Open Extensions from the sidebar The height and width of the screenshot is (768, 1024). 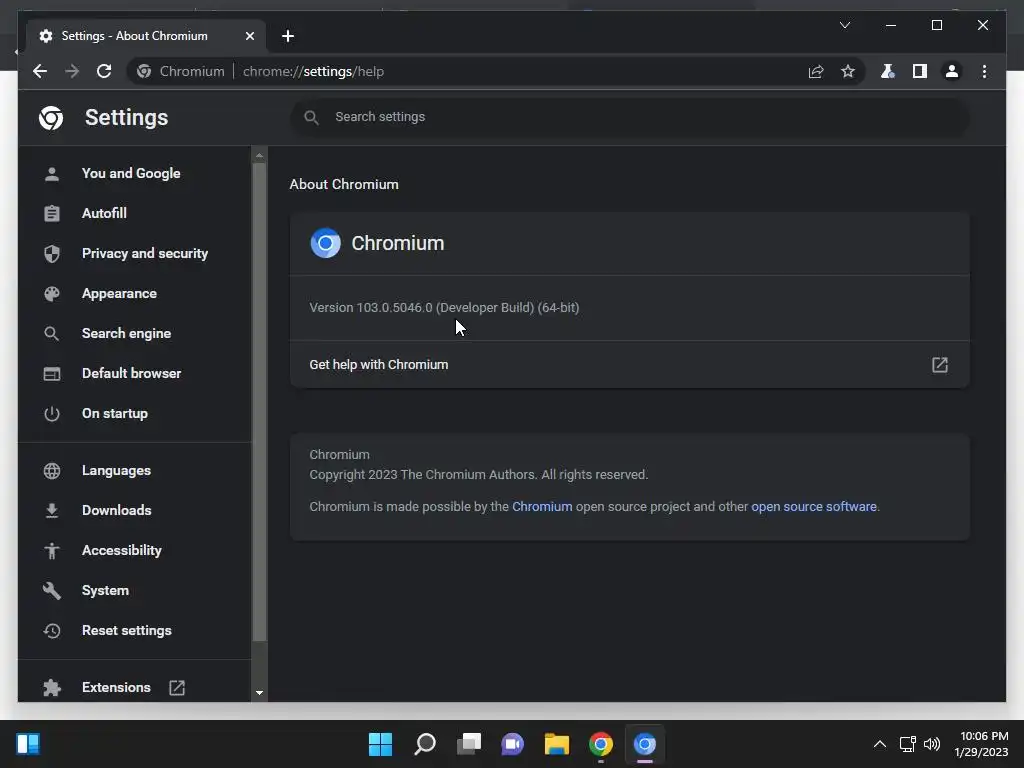tap(135, 687)
